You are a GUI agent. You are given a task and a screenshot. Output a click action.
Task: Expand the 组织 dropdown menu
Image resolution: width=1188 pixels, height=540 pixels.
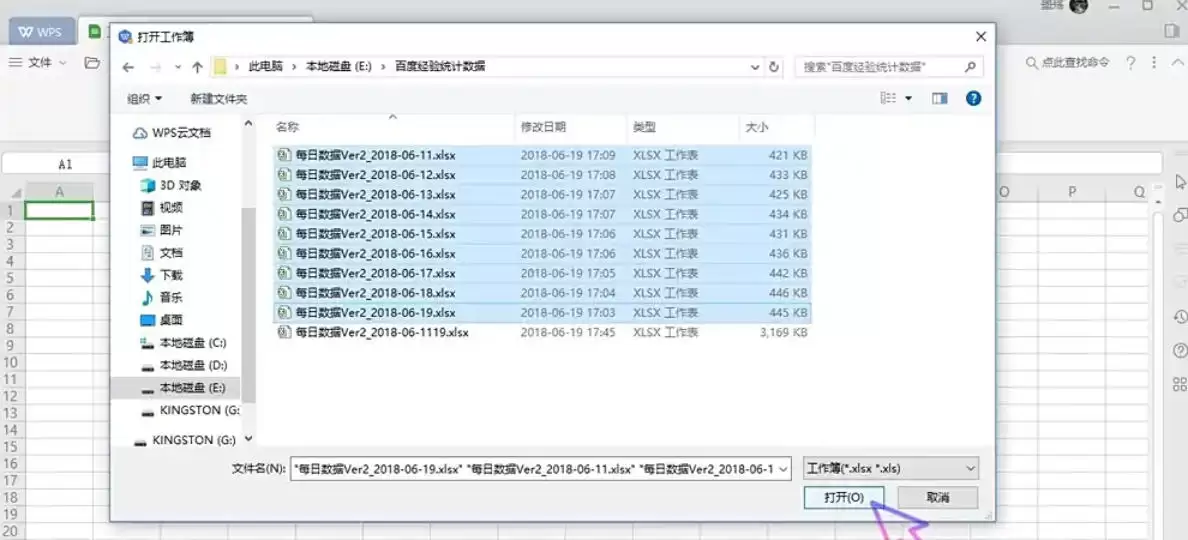tap(145, 98)
